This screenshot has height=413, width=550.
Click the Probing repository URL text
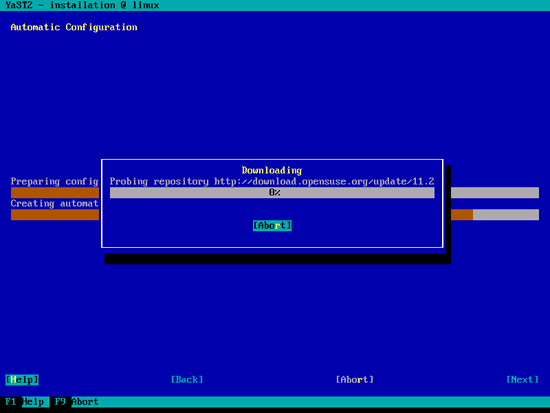click(x=272, y=181)
